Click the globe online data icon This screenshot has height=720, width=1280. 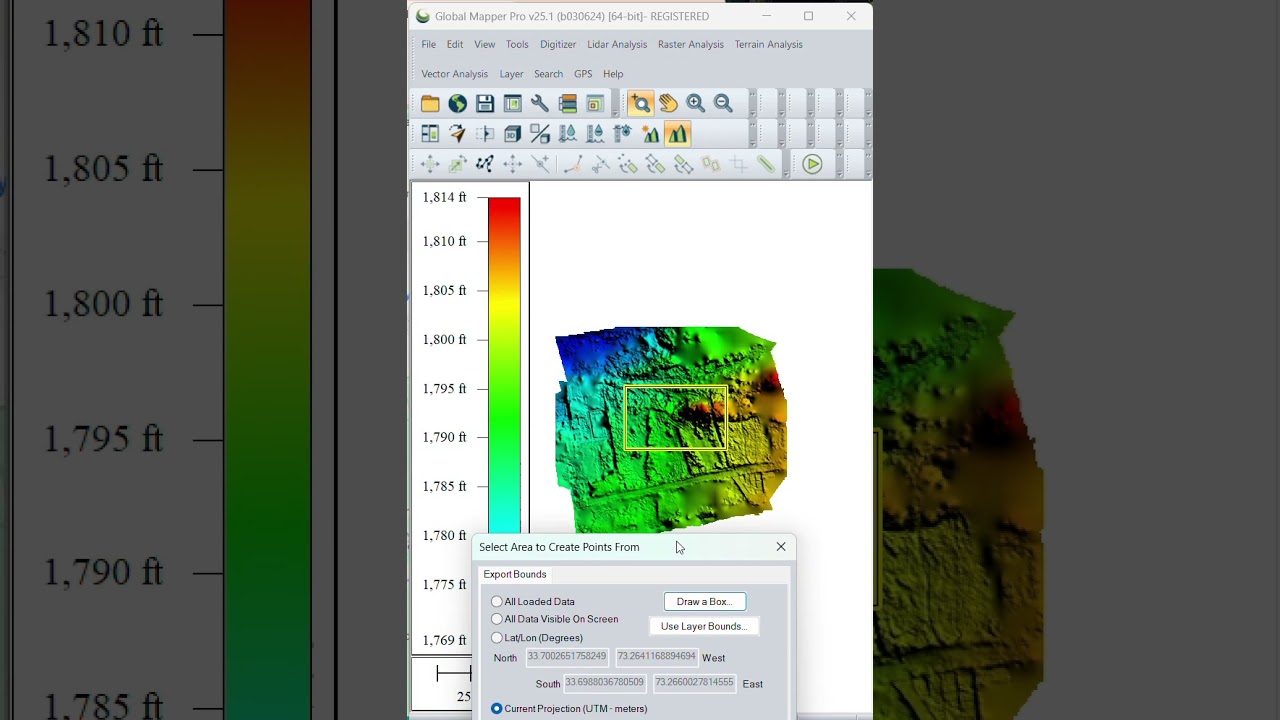457,104
